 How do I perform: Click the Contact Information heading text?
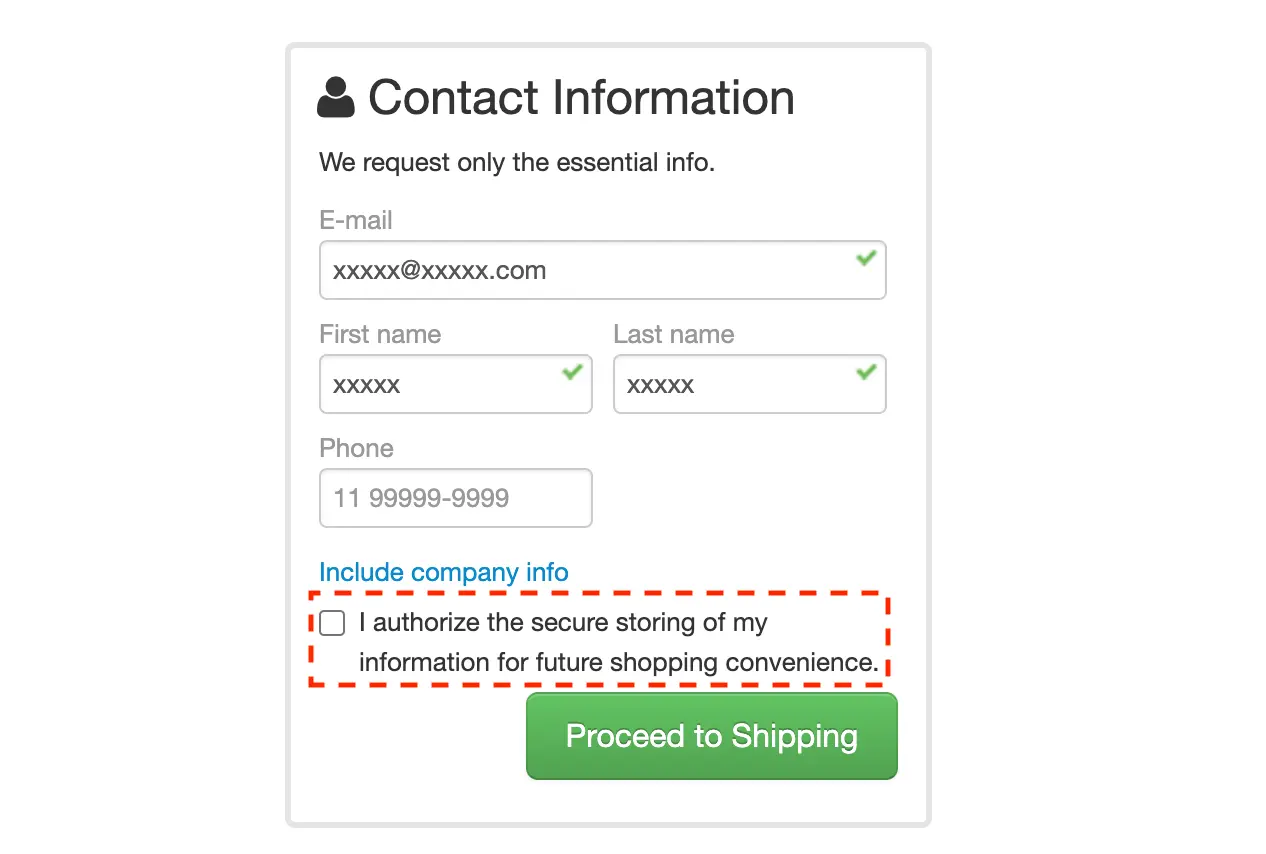(581, 98)
